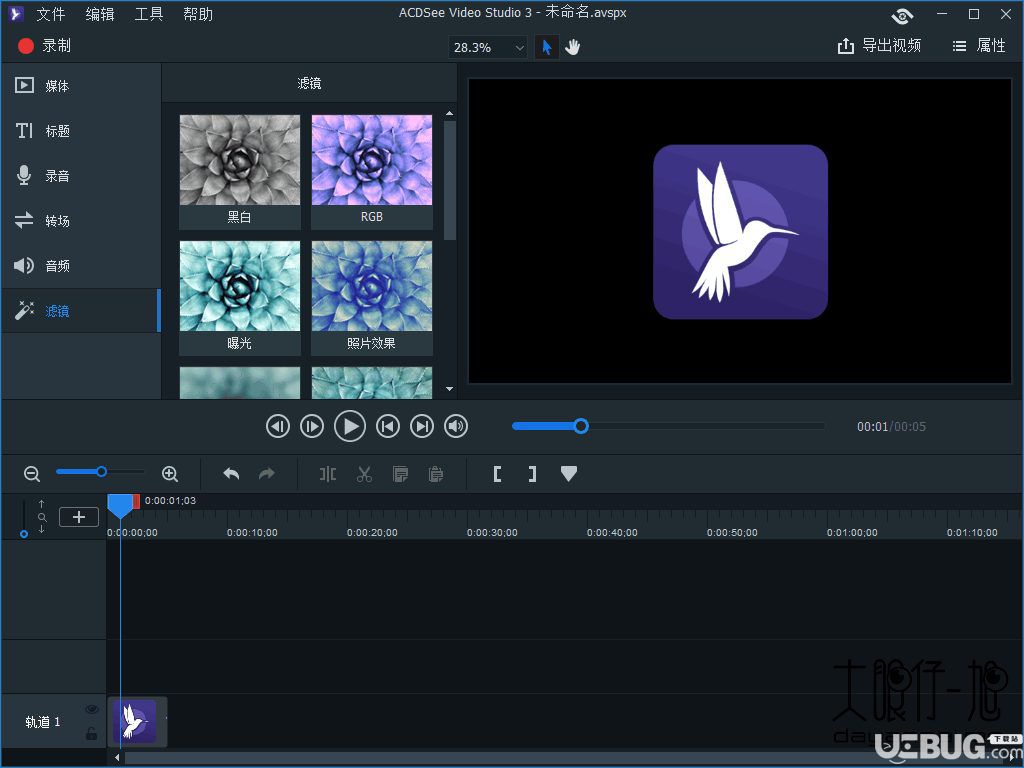Image resolution: width=1024 pixels, height=768 pixels.
Task: Click the filter list scroll down arrow
Action: [449, 389]
